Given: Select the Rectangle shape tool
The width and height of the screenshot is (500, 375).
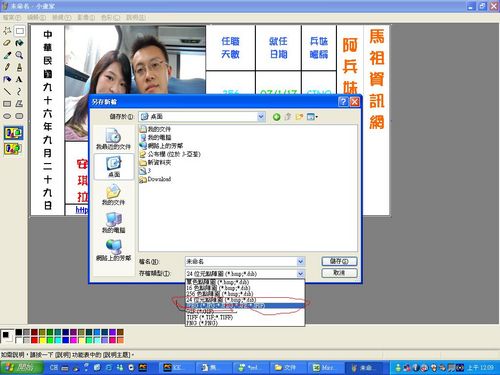Looking at the screenshot, I should (x=7, y=104).
